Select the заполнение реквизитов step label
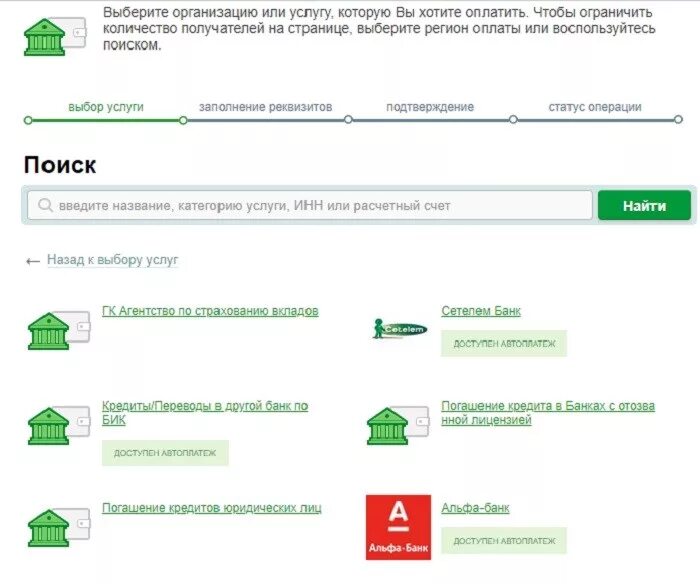The width and height of the screenshot is (700, 584). (x=266, y=107)
